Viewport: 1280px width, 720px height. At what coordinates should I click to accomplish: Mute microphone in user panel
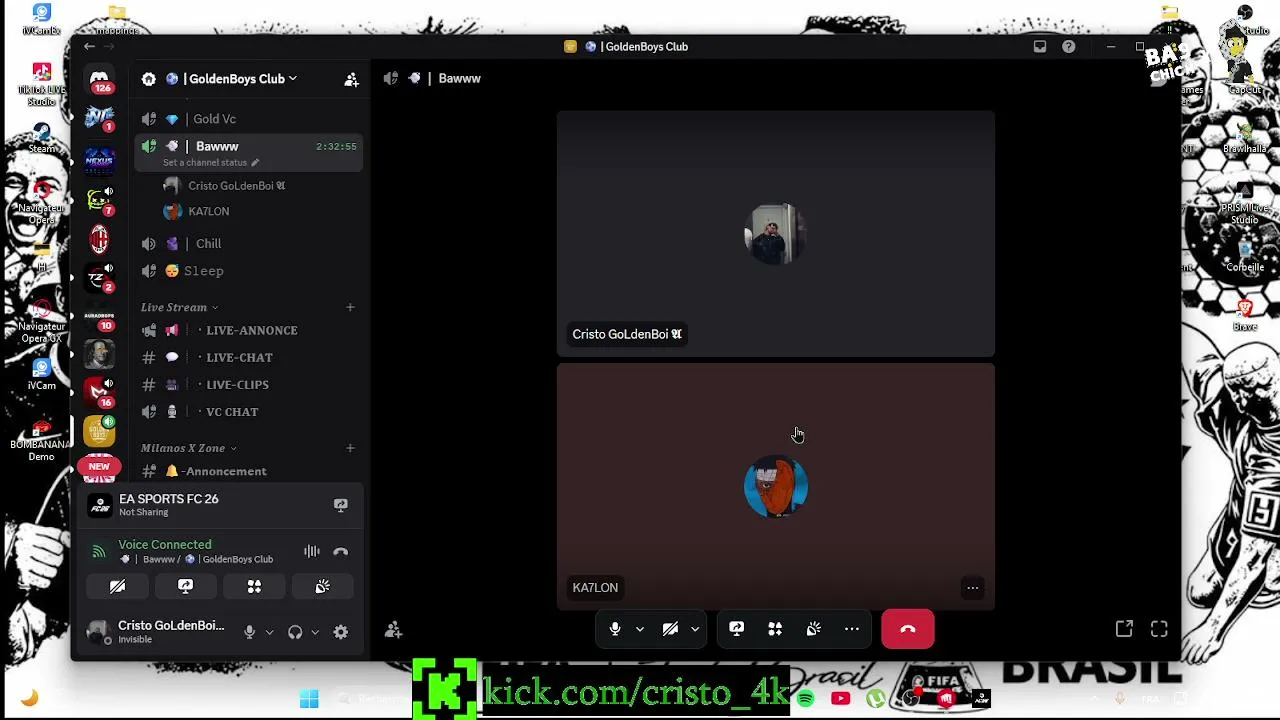(249, 632)
